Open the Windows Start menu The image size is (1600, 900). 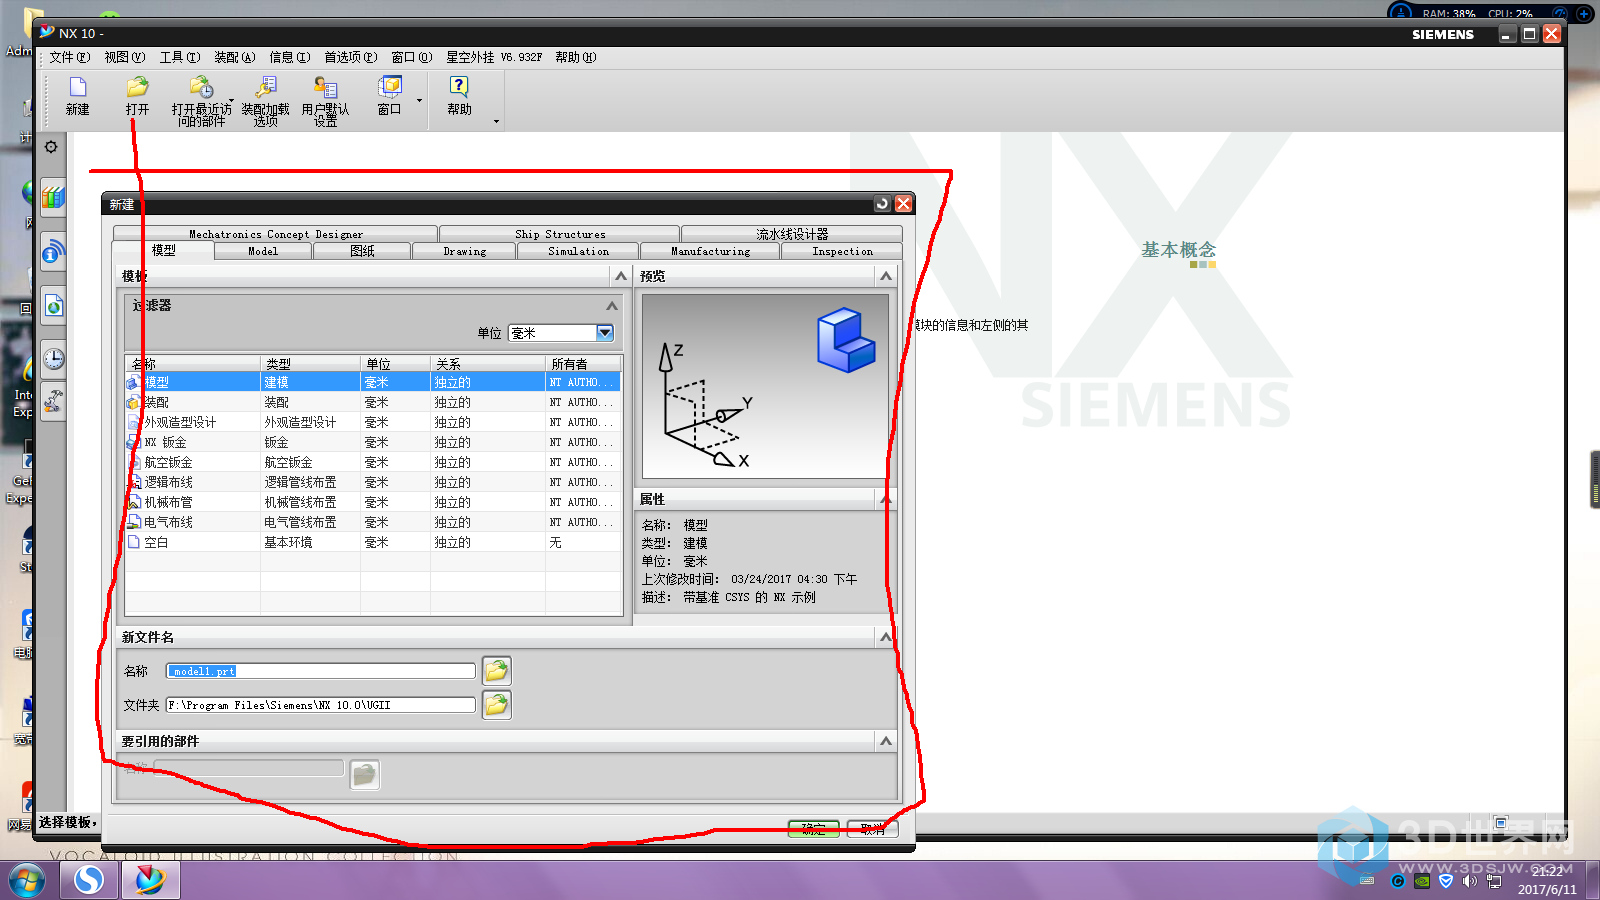(27, 881)
